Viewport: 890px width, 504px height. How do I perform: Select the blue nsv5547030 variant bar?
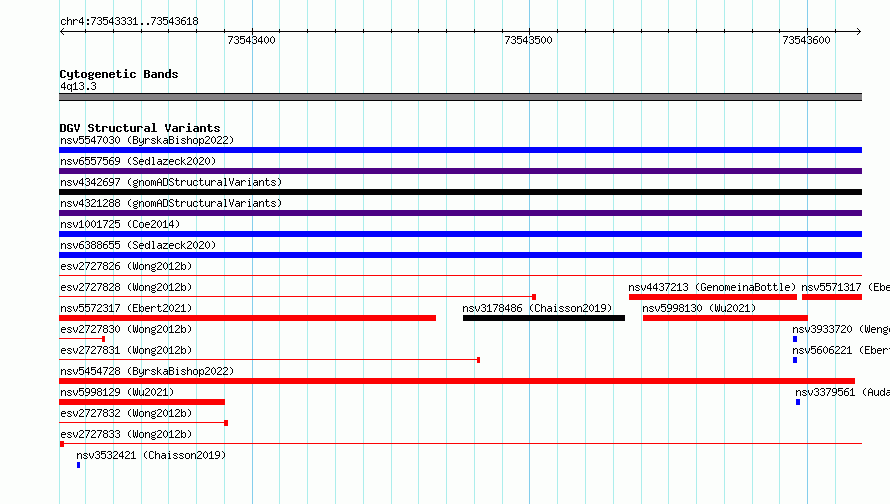point(460,150)
